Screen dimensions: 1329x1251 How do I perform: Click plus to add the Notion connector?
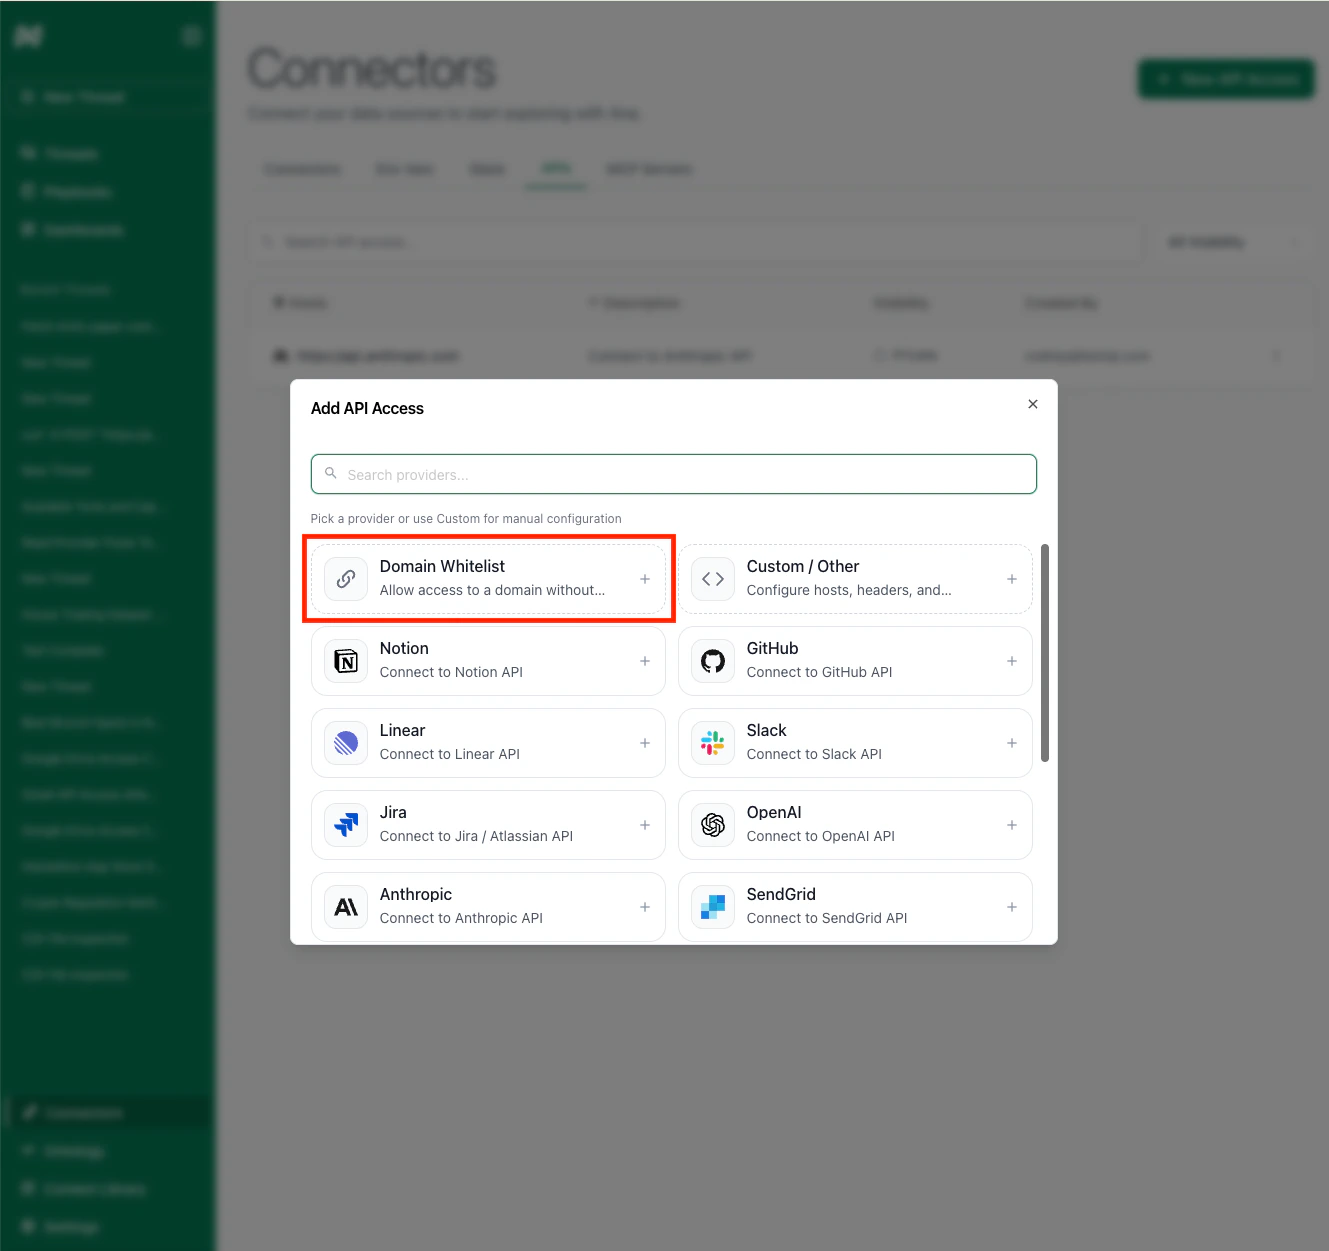pyautogui.click(x=644, y=661)
